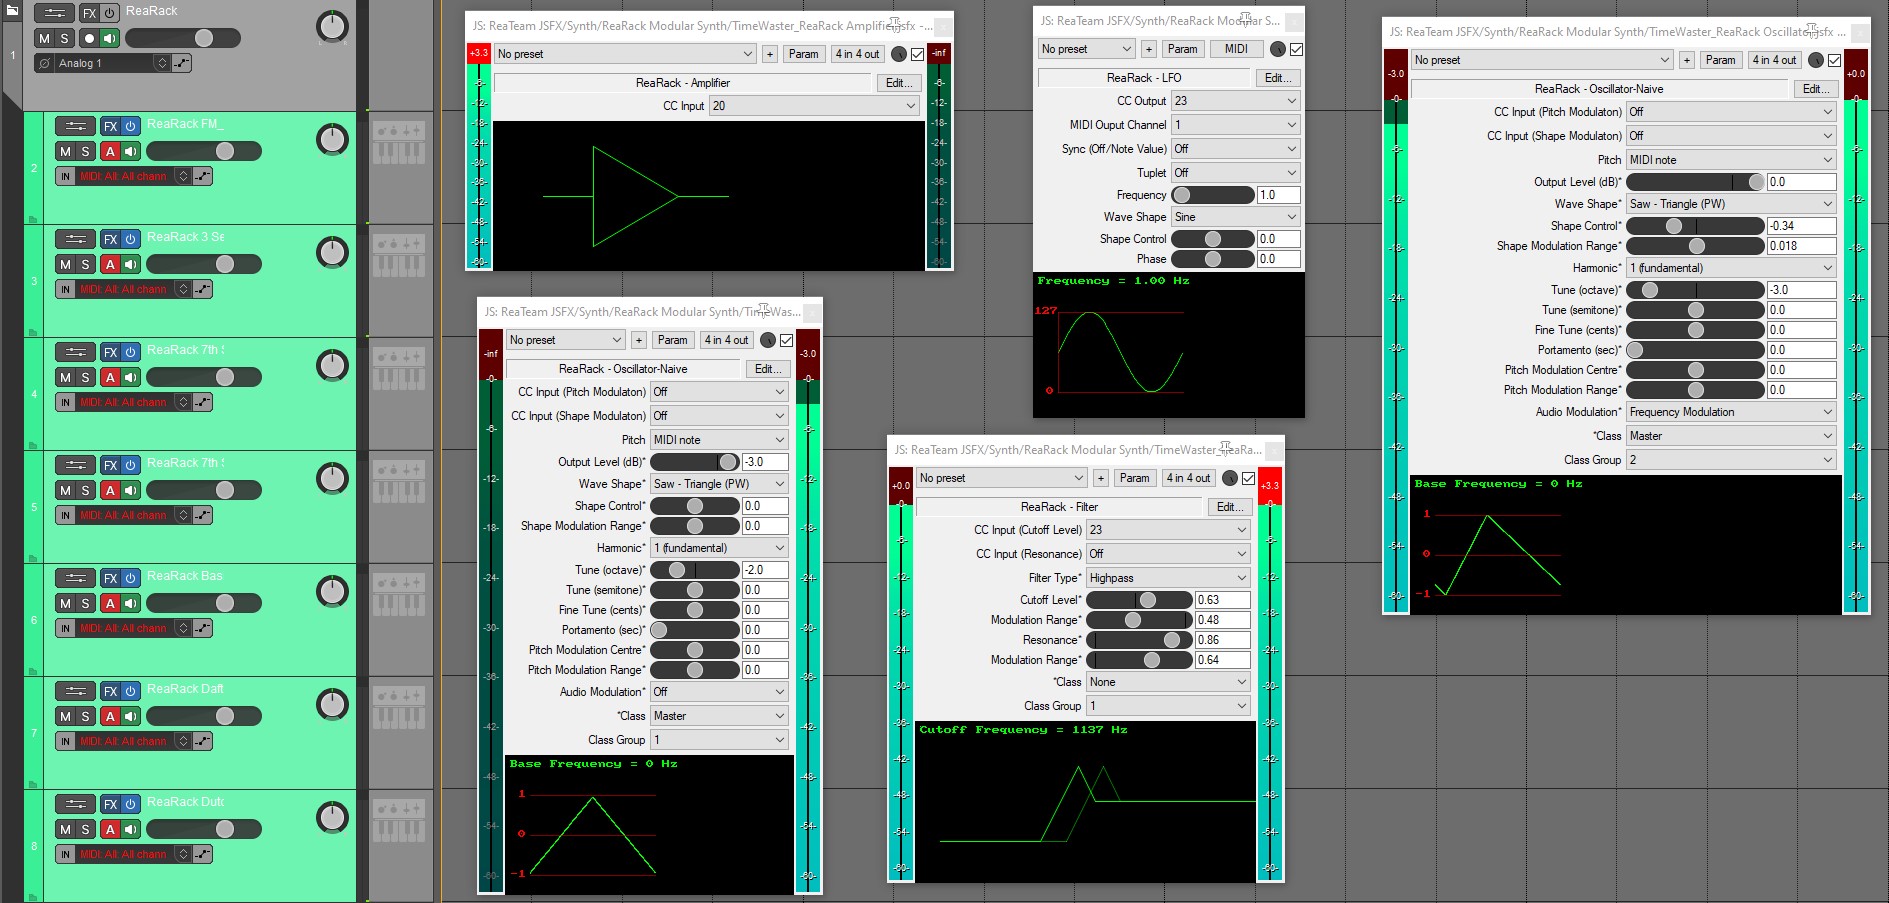Screen dimensions: 1889x903
Task: Open No preset dropdown in Amplifier window
Action: pyautogui.click(x=625, y=54)
